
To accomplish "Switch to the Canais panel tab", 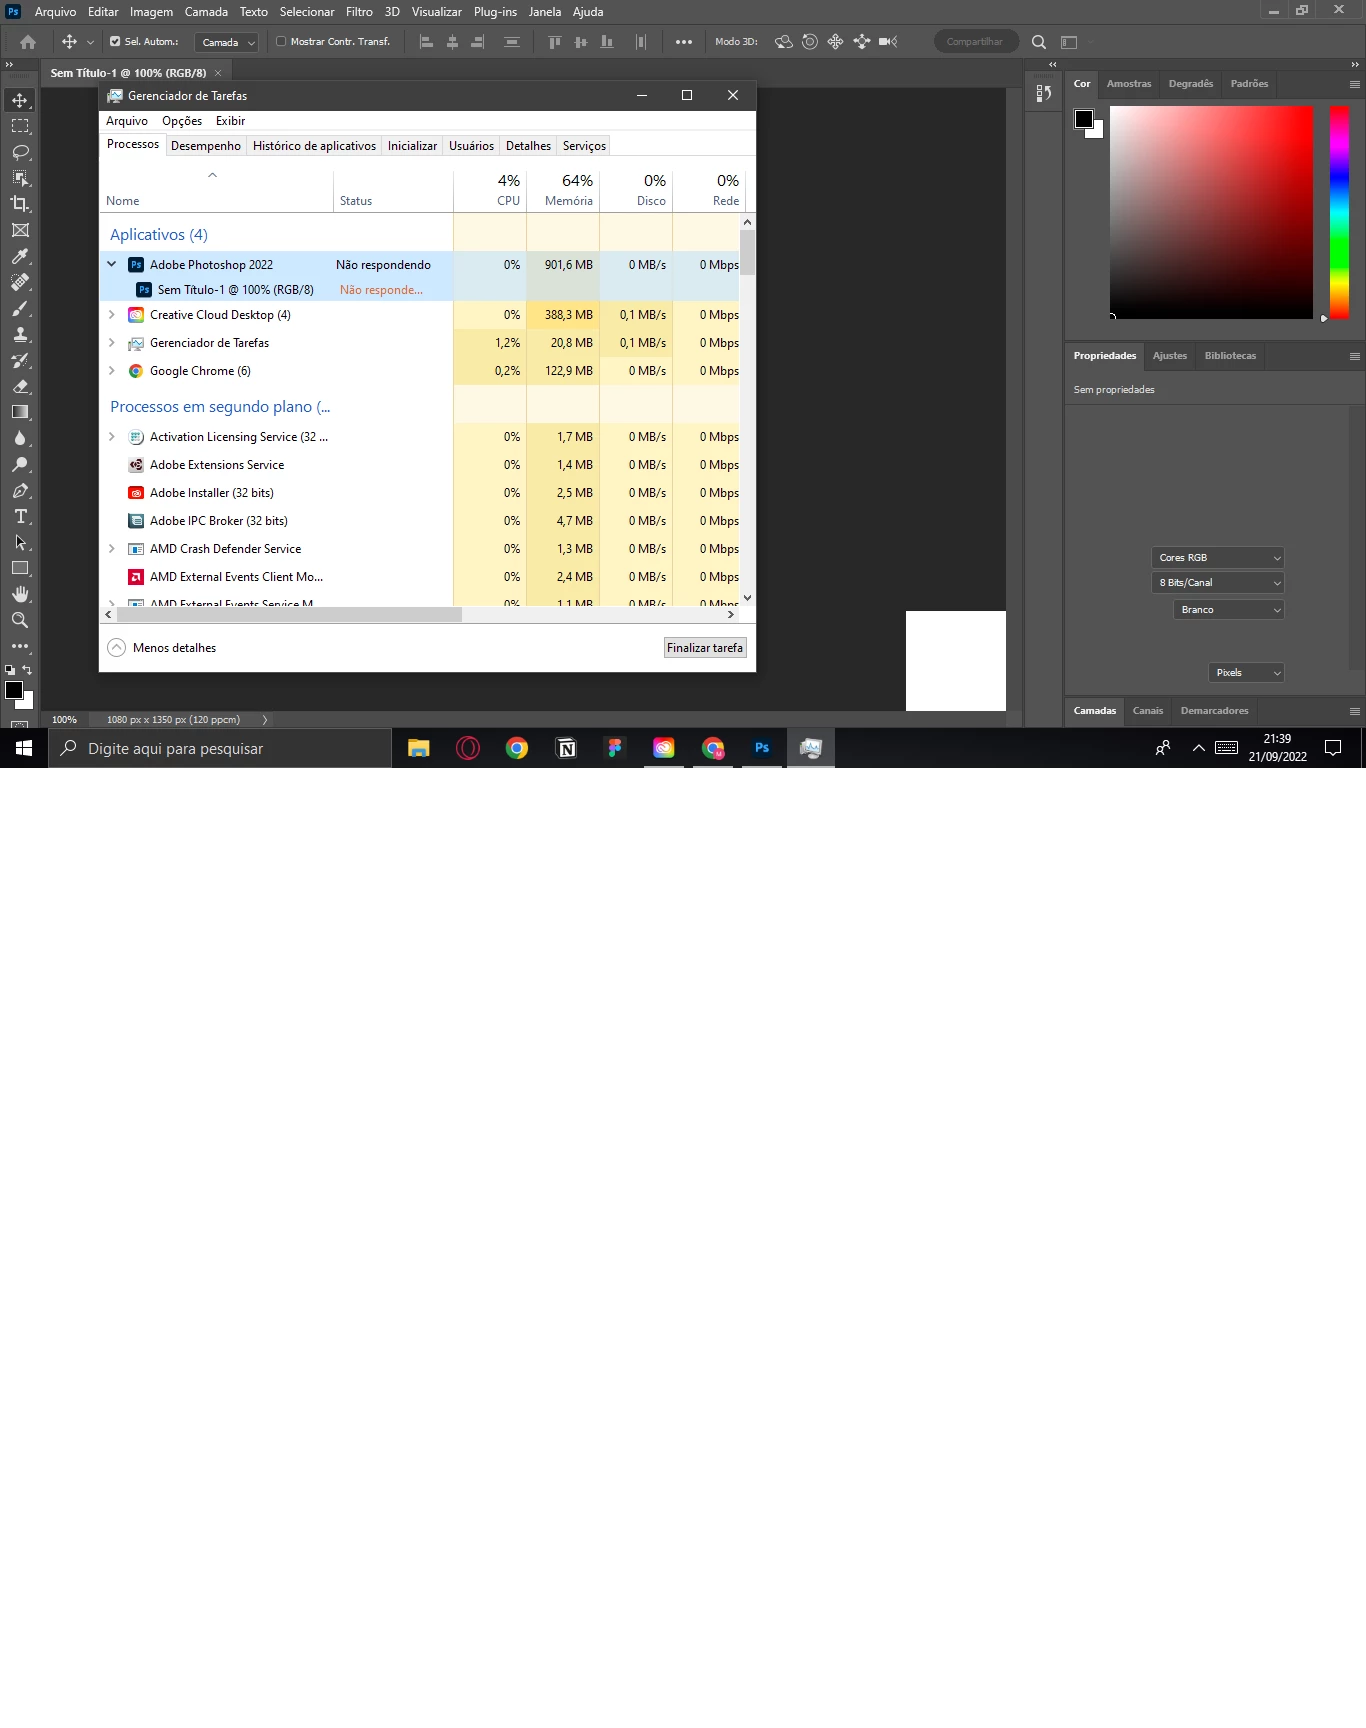I will [1148, 711].
